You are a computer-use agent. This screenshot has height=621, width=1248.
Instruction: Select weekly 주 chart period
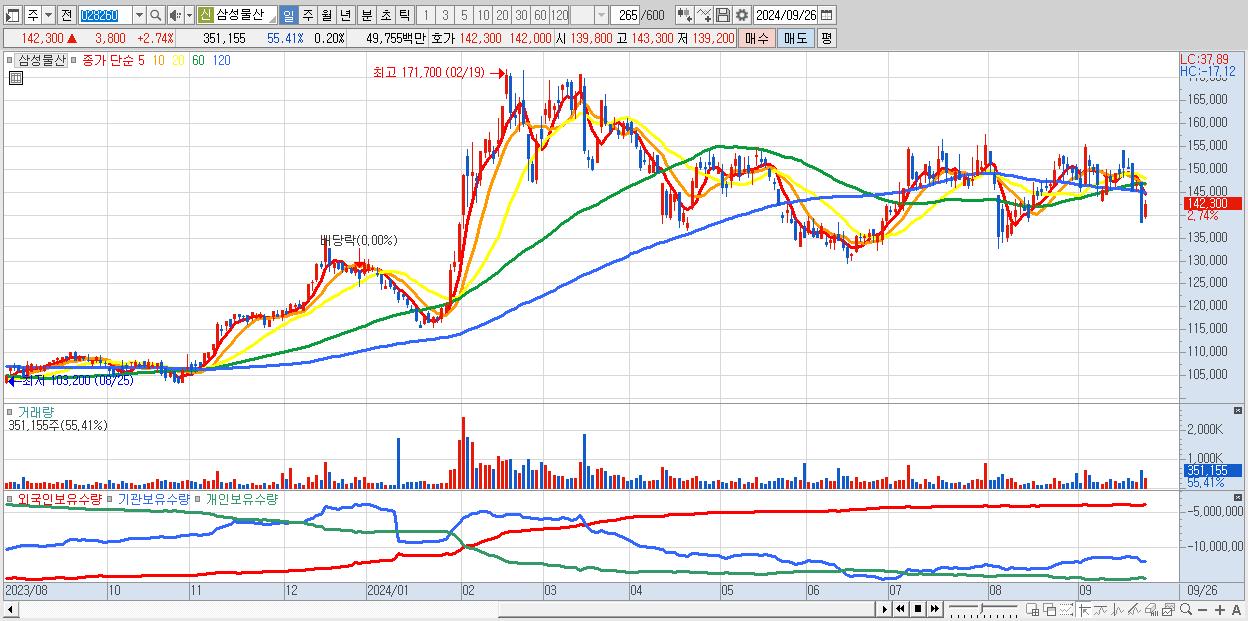click(x=307, y=15)
